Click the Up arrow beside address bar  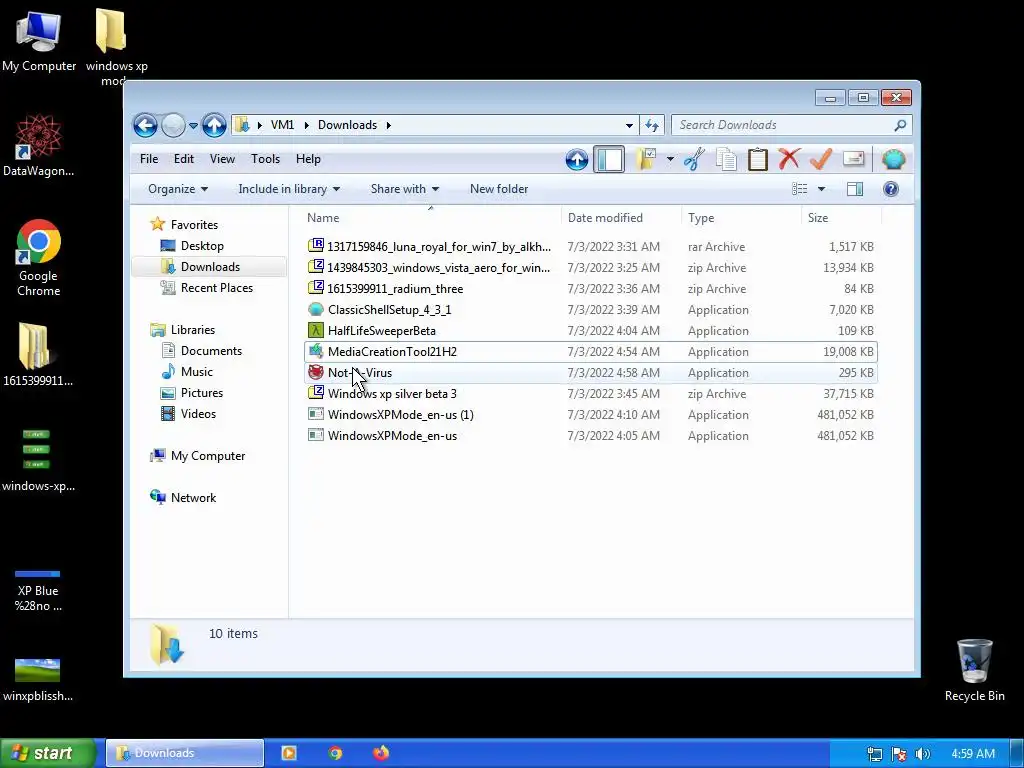click(214, 125)
